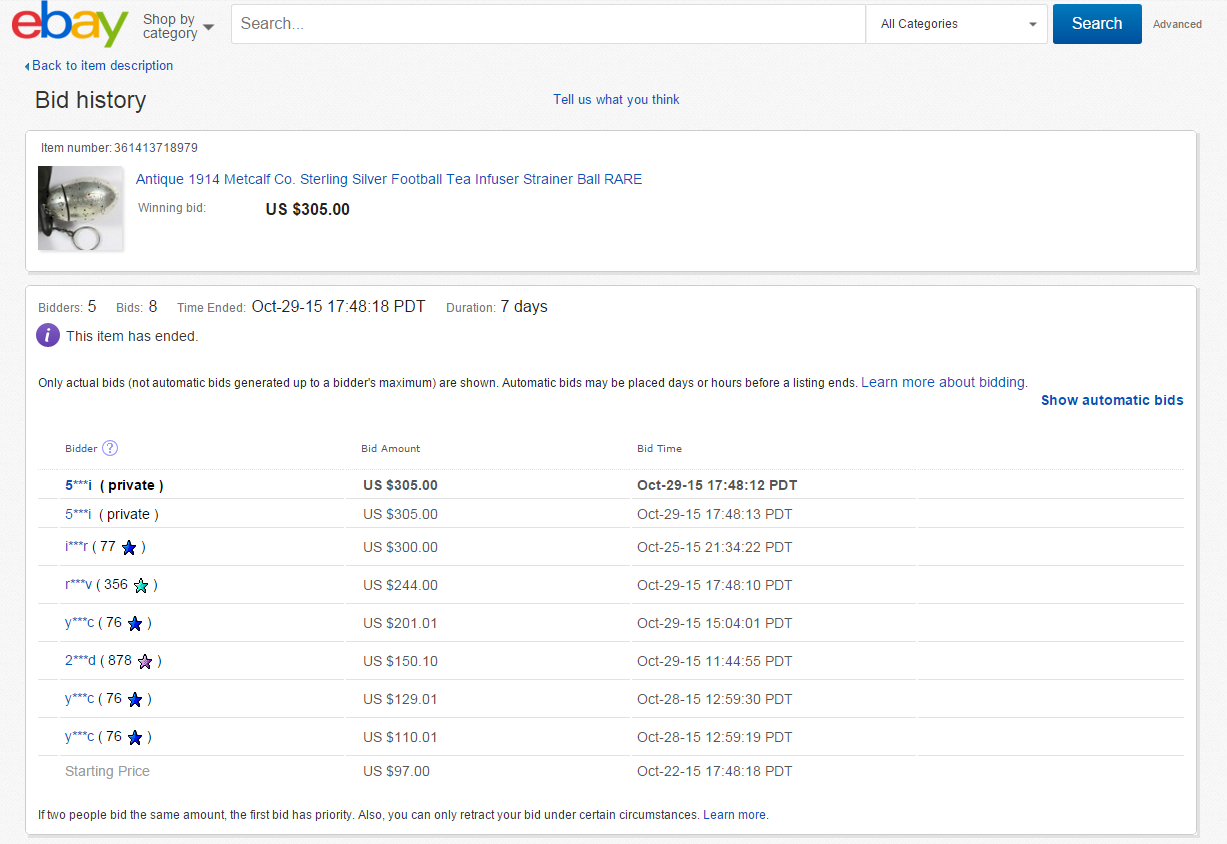
Task: Click the tea infuser item thumbnail
Action: pyautogui.click(x=80, y=208)
